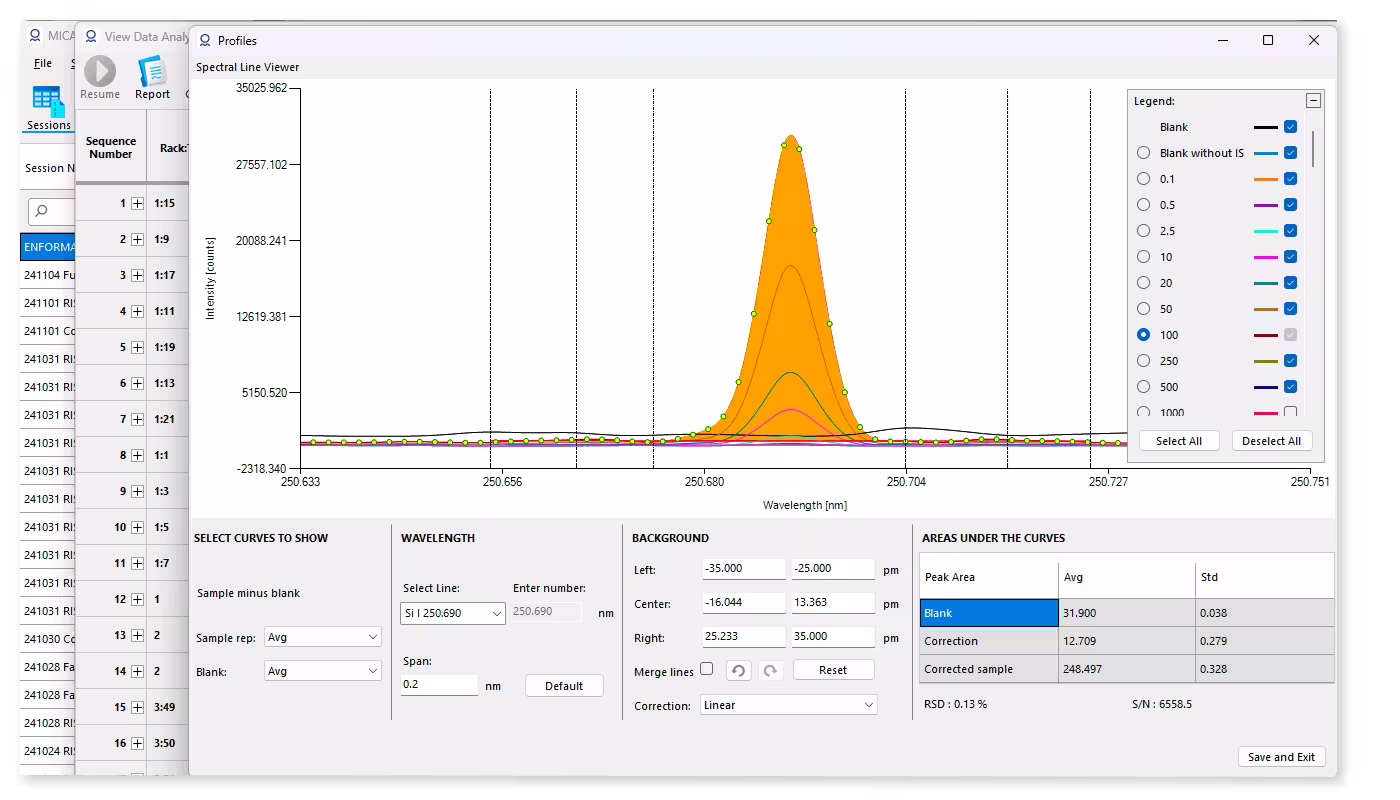Expand sequence number 12 row
1400x800 pixels.
pos(138,599)
